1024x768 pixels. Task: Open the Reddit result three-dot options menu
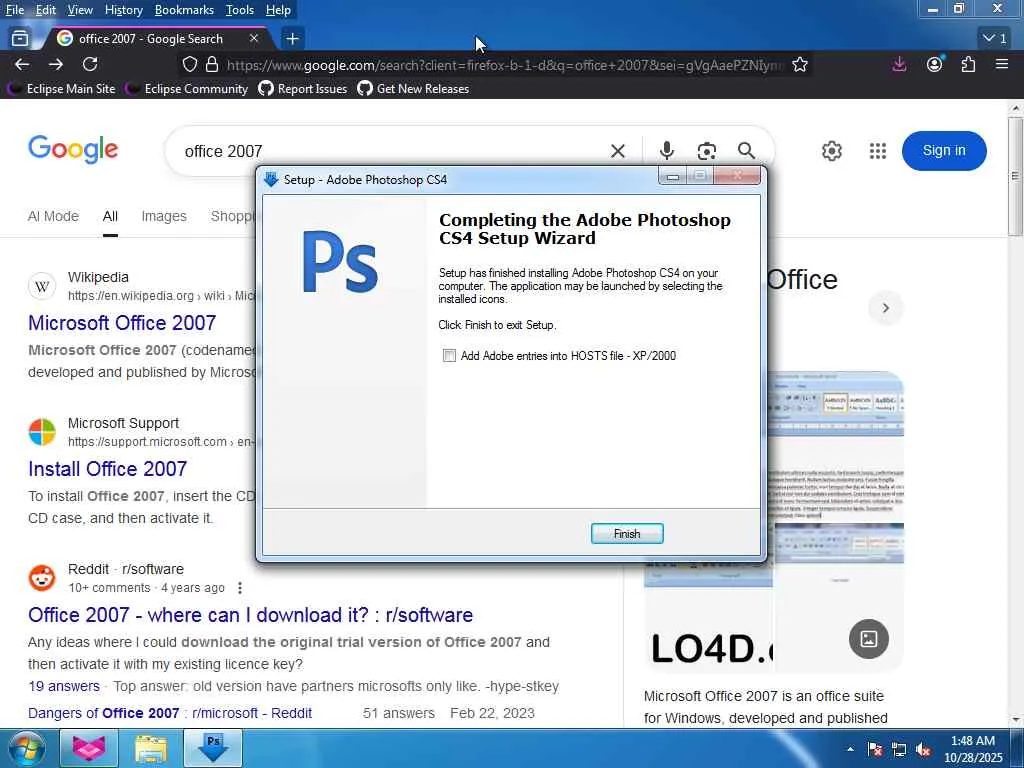click(240, 588)
